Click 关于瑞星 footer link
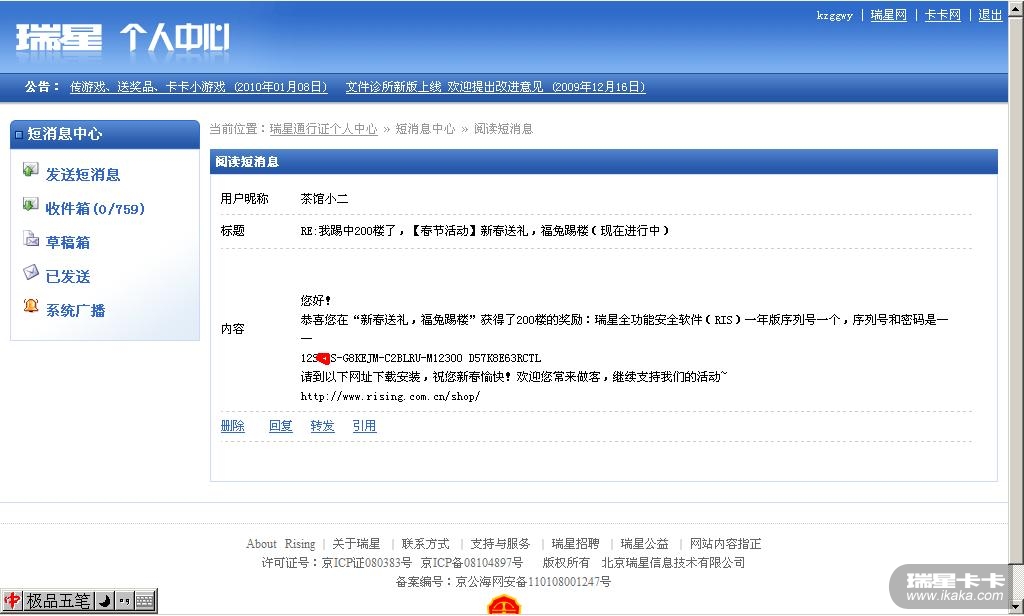The image size is (1024, 616). (356, 543)
